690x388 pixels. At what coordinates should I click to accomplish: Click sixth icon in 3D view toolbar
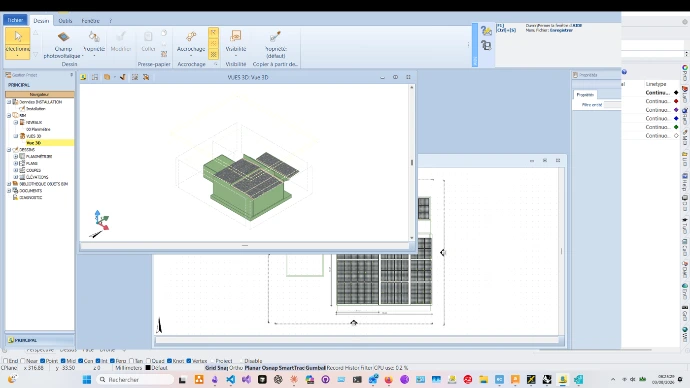pos(146,77)
